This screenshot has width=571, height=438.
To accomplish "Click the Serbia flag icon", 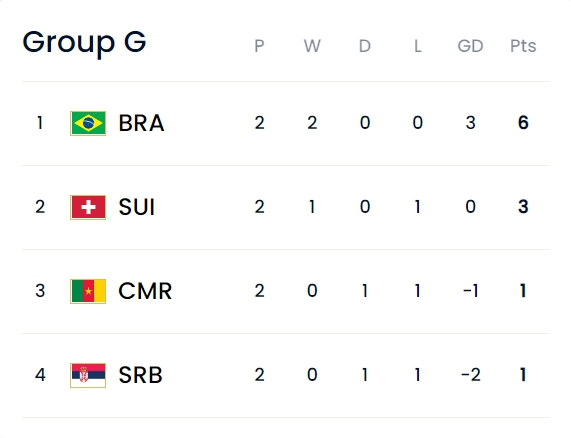I will point(88,375).
